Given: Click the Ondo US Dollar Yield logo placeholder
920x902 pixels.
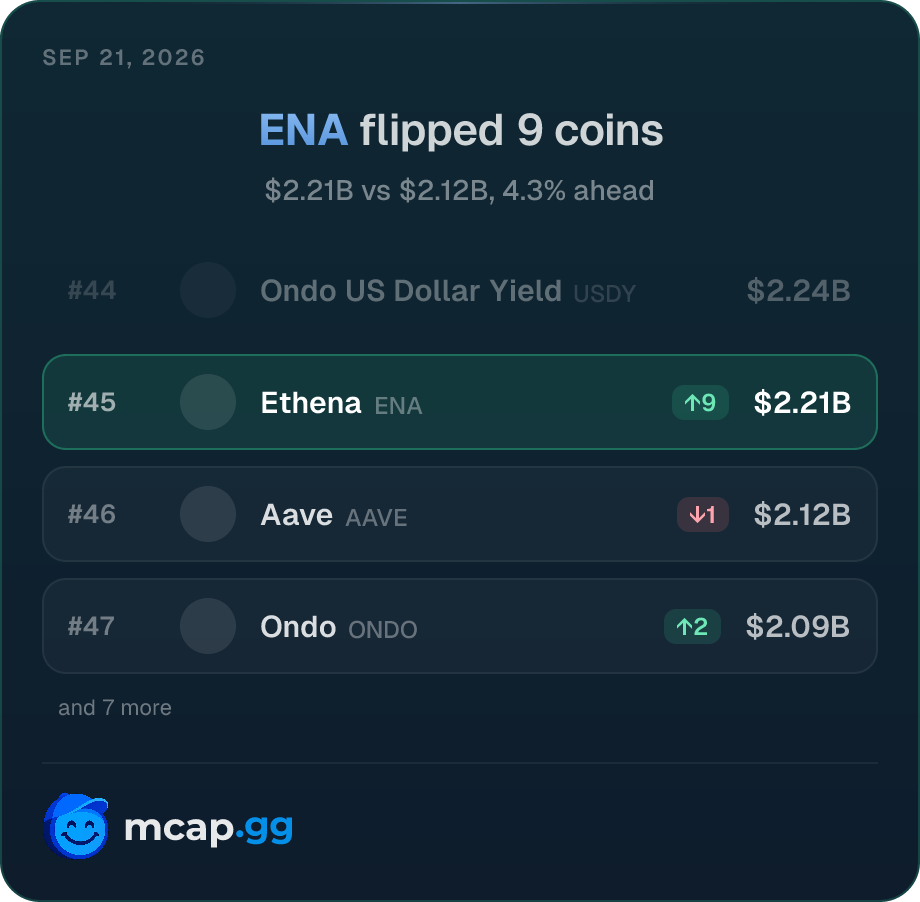Looking at the screenshot, I should click(208, 290).
